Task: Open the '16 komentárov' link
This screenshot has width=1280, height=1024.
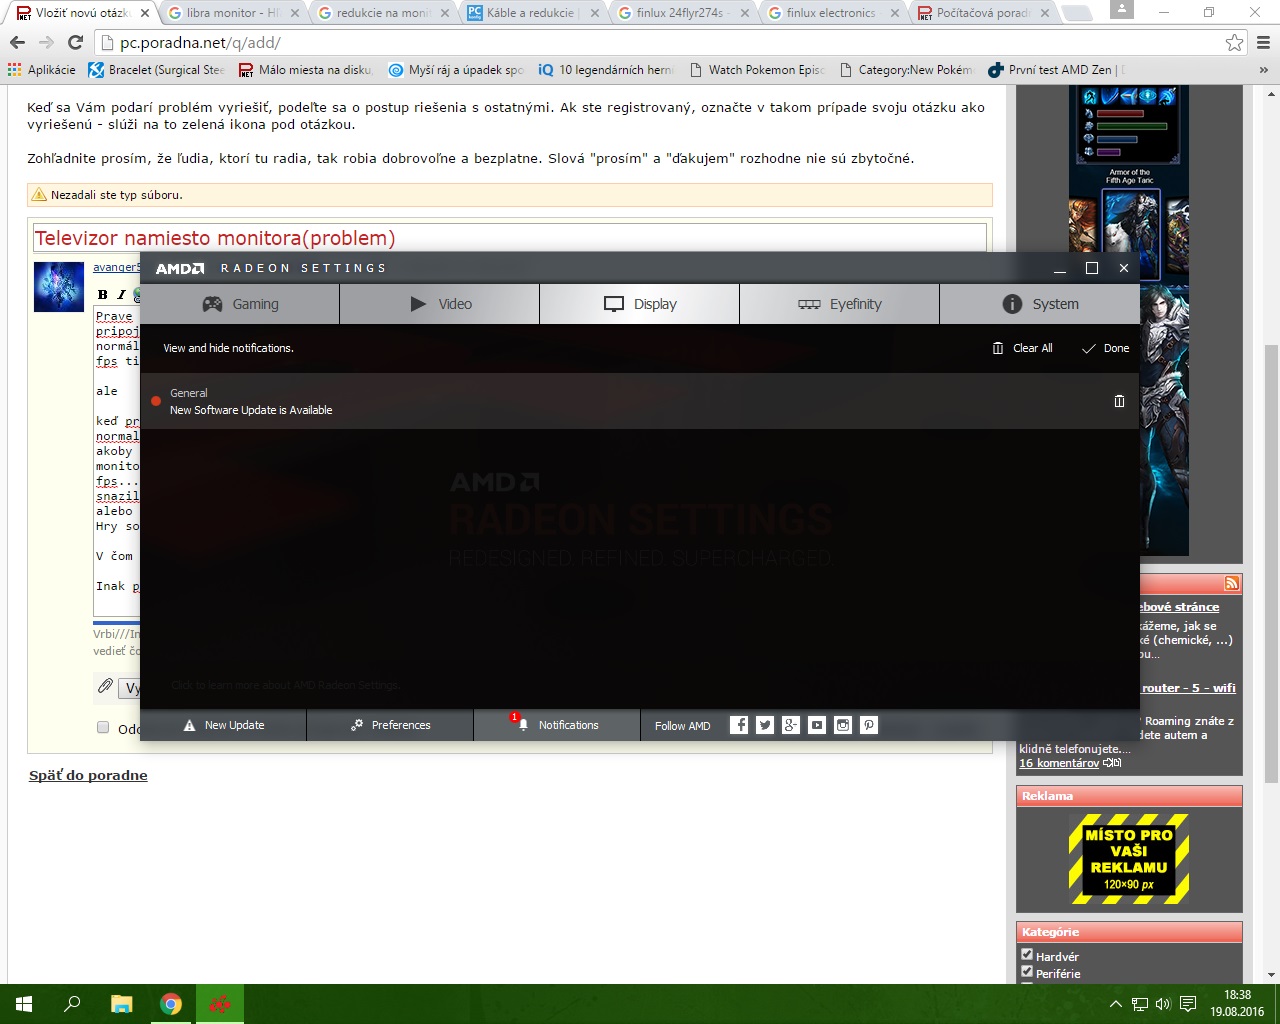Action: click(x=1059, y=763)
